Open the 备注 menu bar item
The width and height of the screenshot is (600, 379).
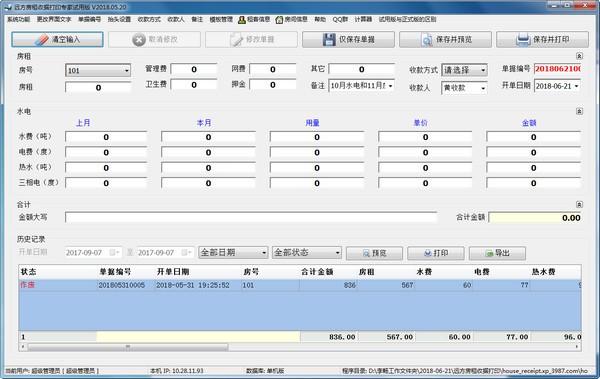pyautogui.click(x=197, y=20)
